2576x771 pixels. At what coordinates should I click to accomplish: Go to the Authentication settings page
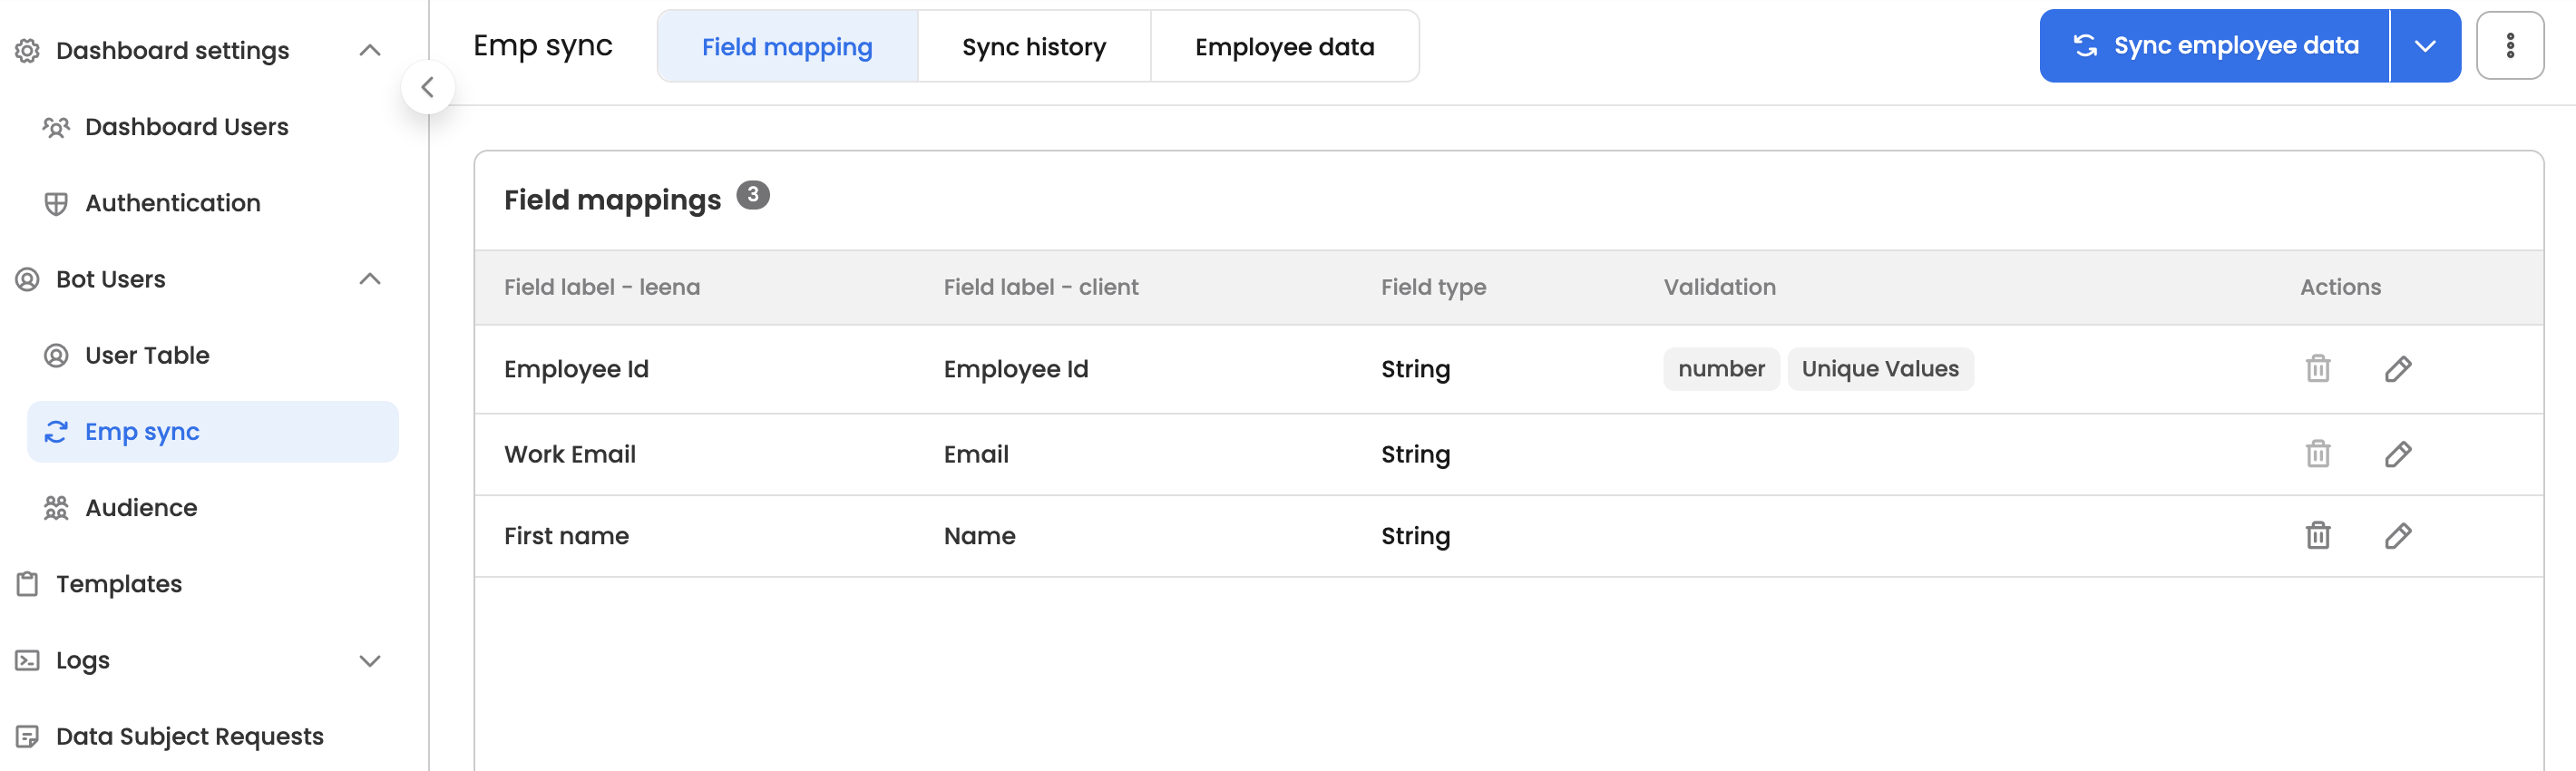[x=172, y=203]
